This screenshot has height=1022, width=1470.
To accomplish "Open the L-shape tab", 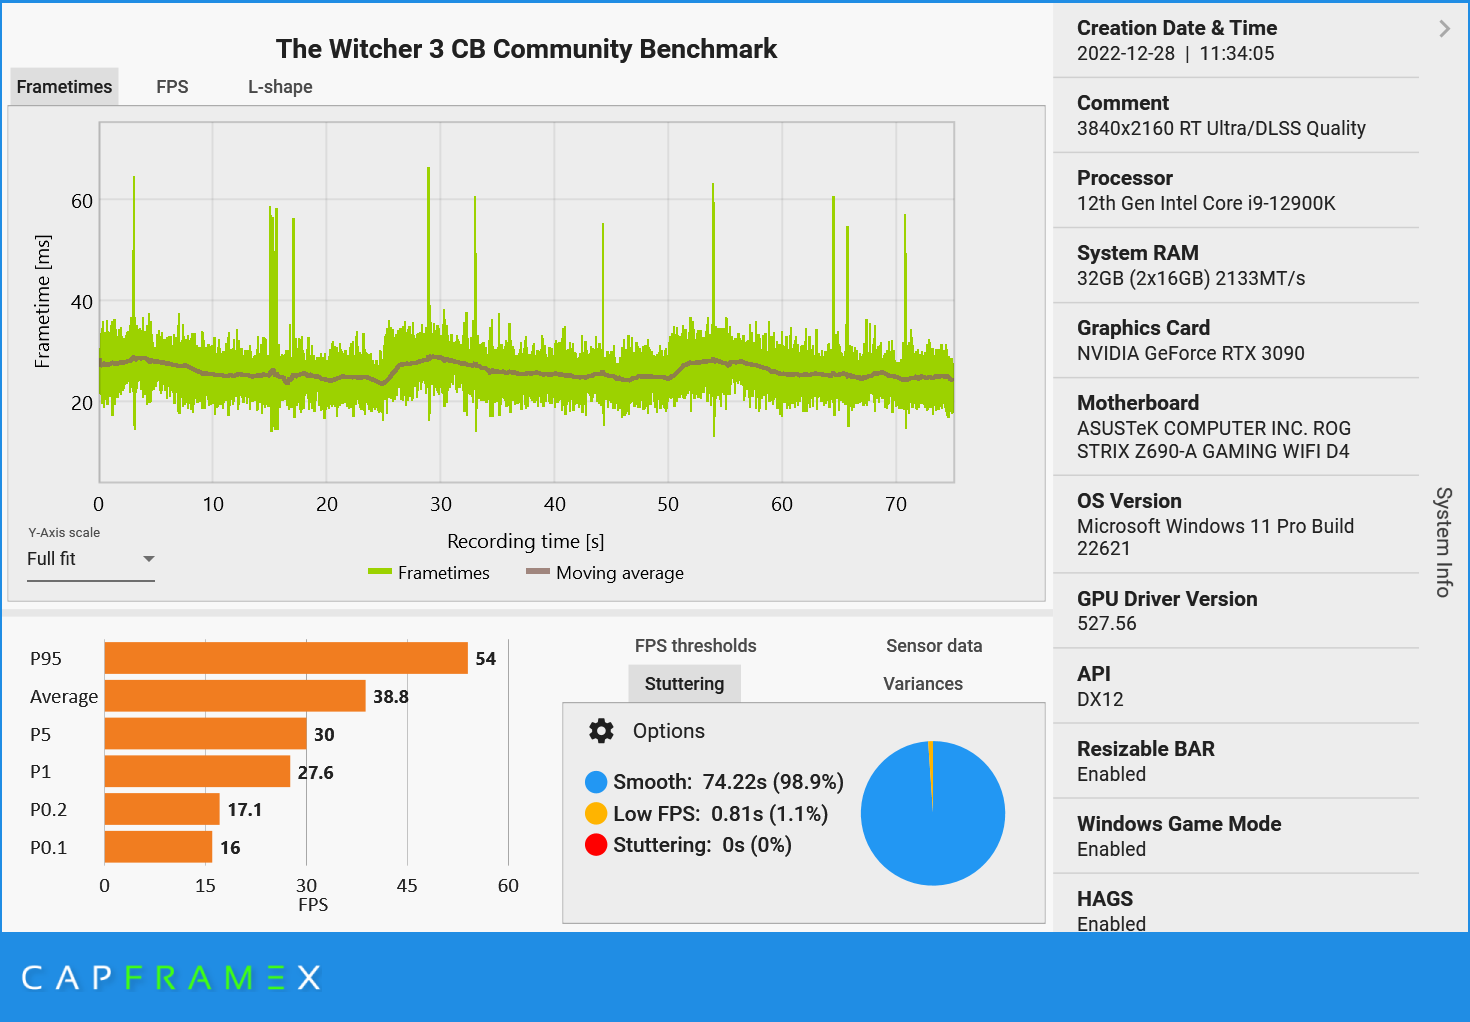I will [x=280, y=86].
